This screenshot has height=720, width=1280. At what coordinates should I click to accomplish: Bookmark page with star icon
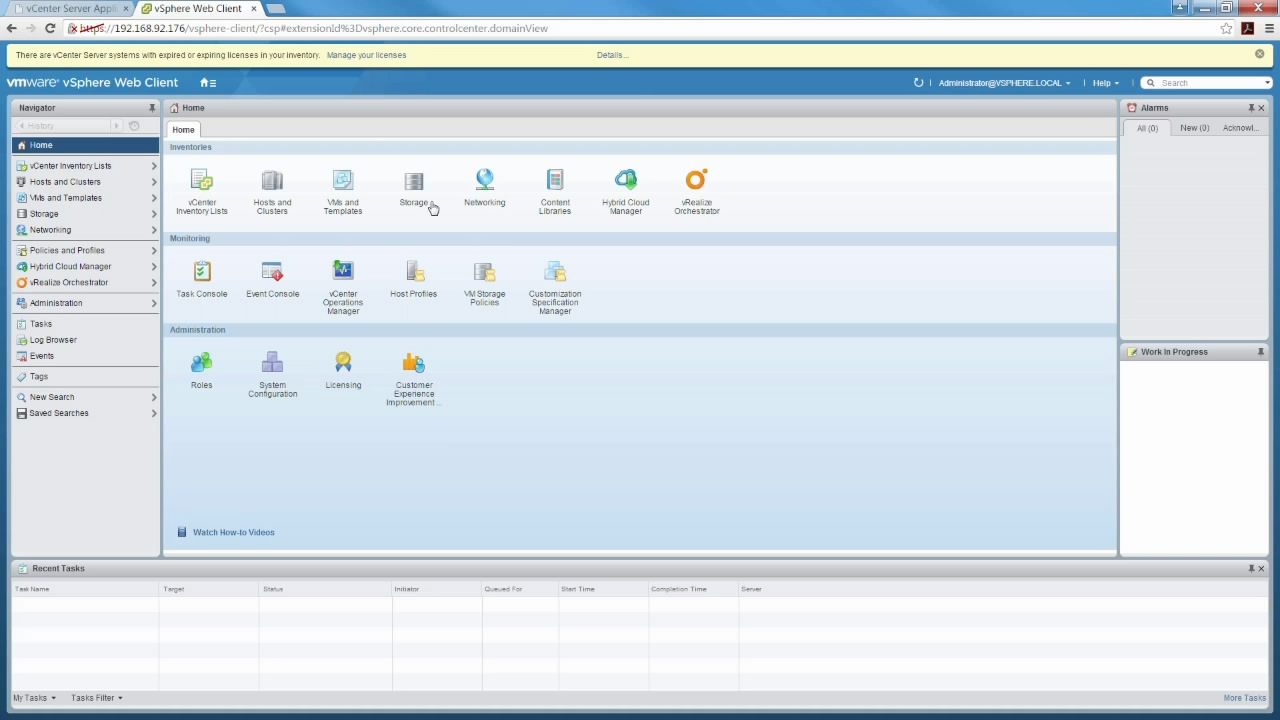(x=1226, y=28)
